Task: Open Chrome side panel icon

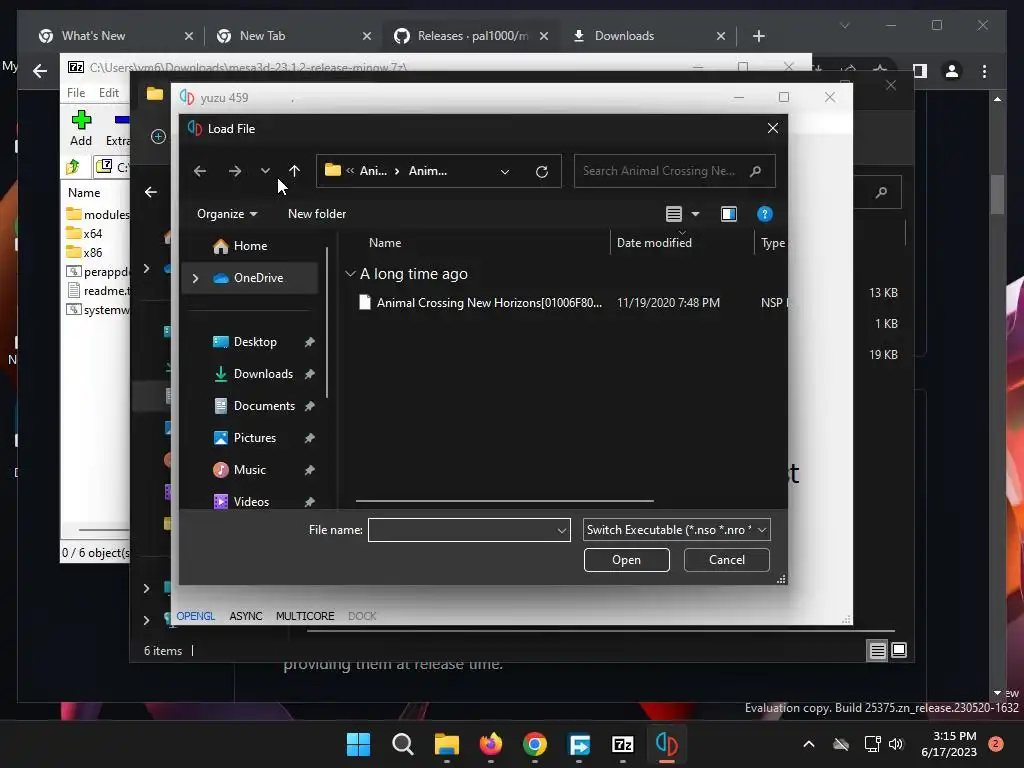Action: (920, 71)
